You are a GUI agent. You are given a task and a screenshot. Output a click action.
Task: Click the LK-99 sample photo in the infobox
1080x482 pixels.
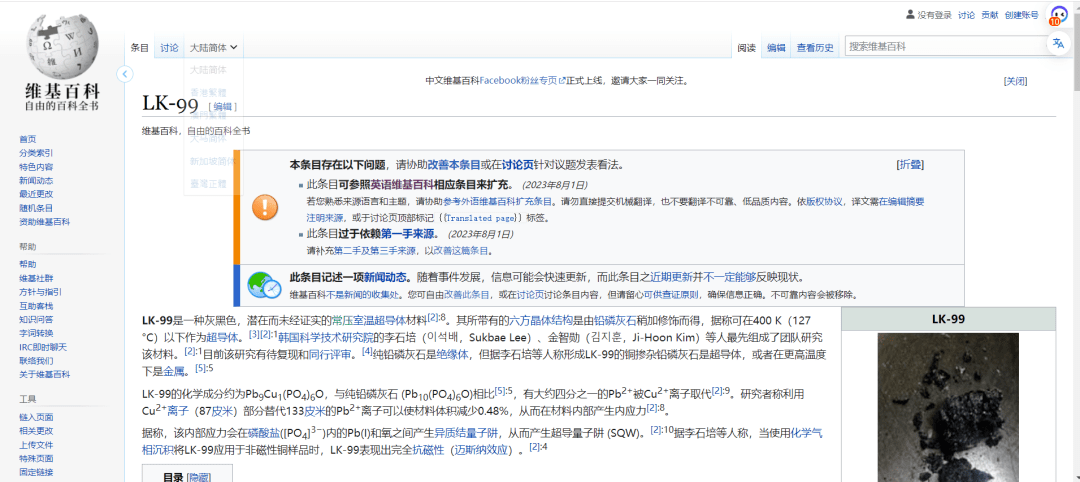(x=947, y=408)
